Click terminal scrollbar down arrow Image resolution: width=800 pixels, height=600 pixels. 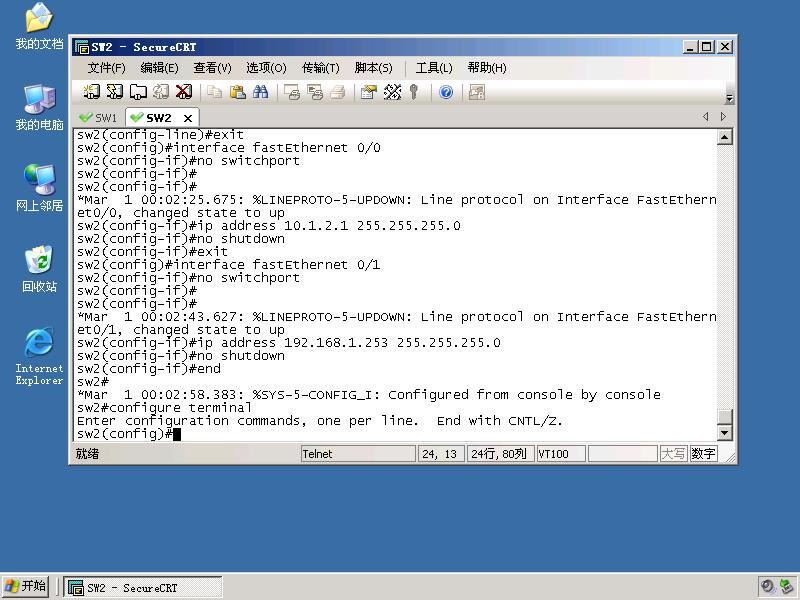725,433
